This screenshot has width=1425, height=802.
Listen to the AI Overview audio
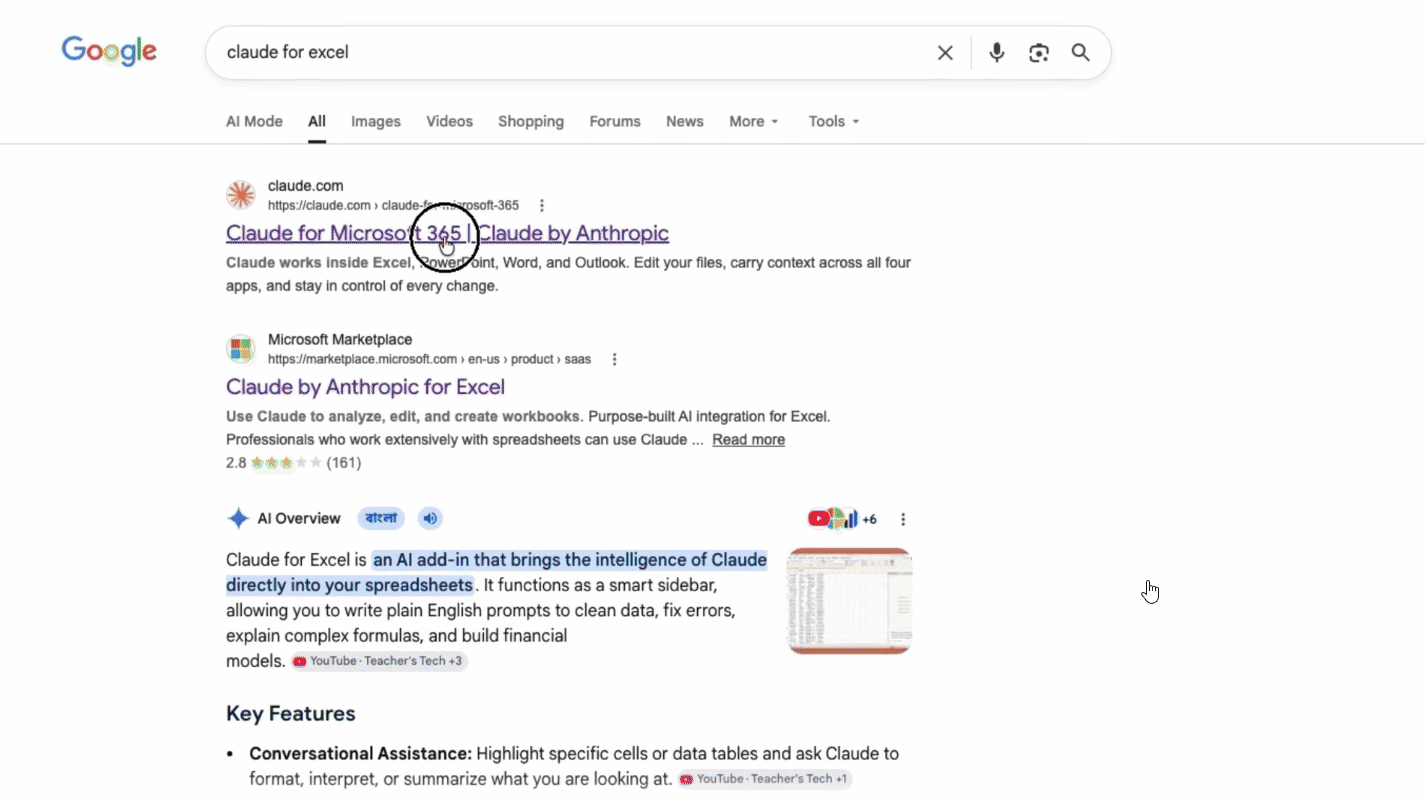coord(430,518)
